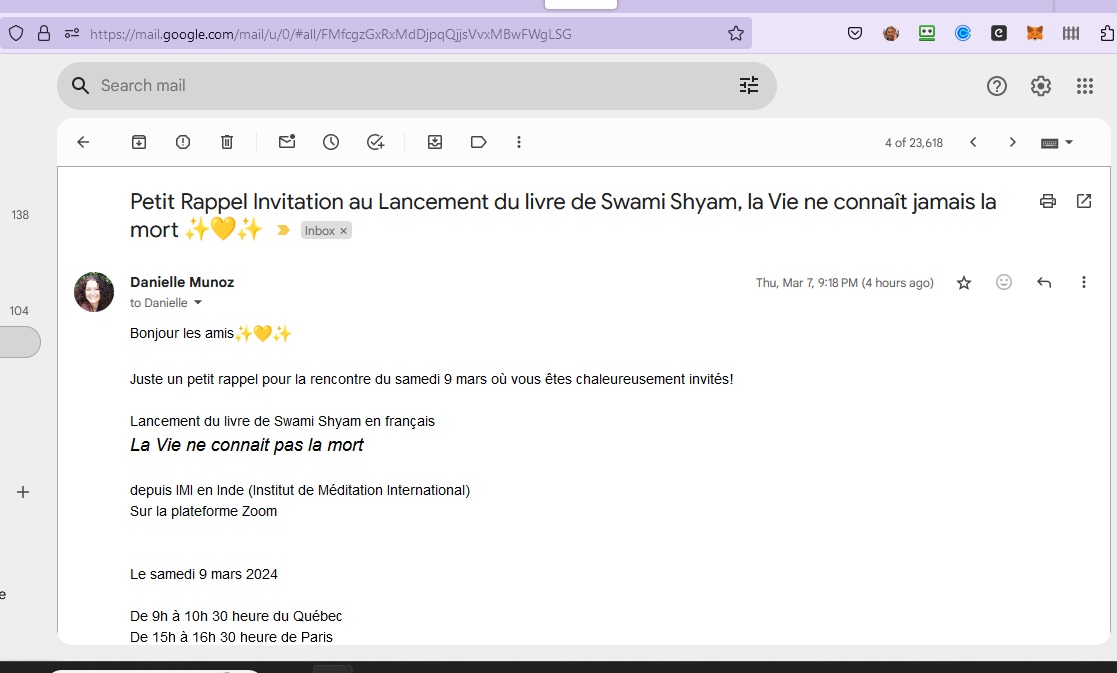
Task: Report this email as spam
Action: [183, 142]
